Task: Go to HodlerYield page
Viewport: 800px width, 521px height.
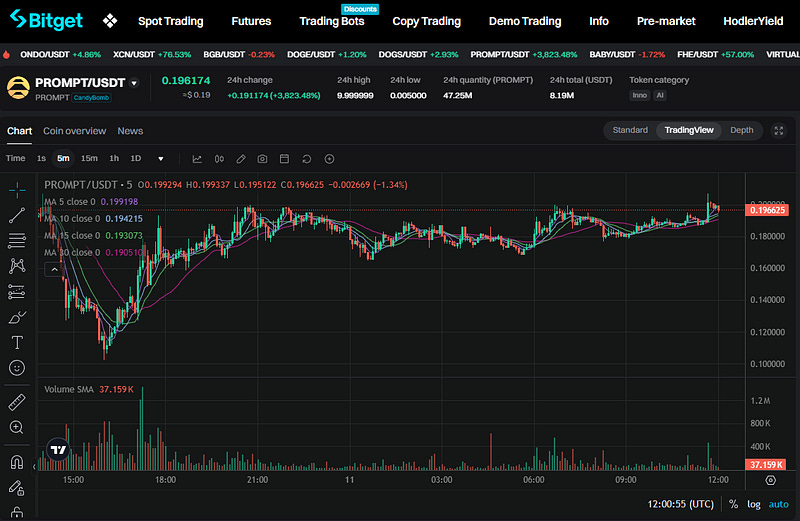Action: 753,21
